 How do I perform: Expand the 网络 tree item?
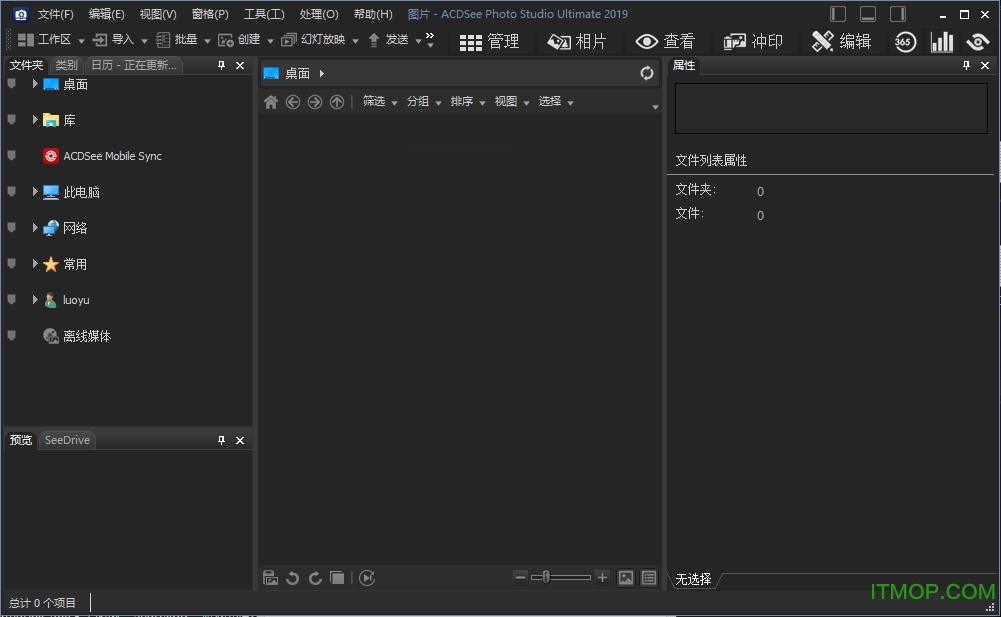click(x=36, y=228)
